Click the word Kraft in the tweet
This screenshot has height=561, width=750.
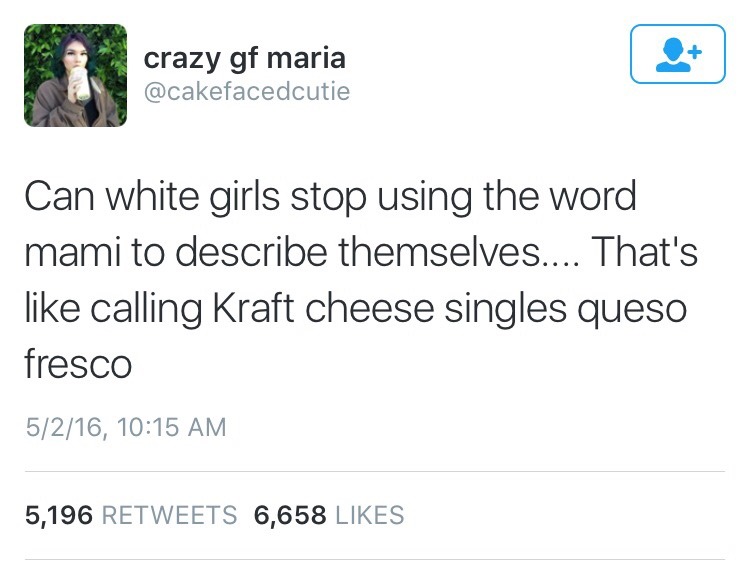tap(254, 307)
